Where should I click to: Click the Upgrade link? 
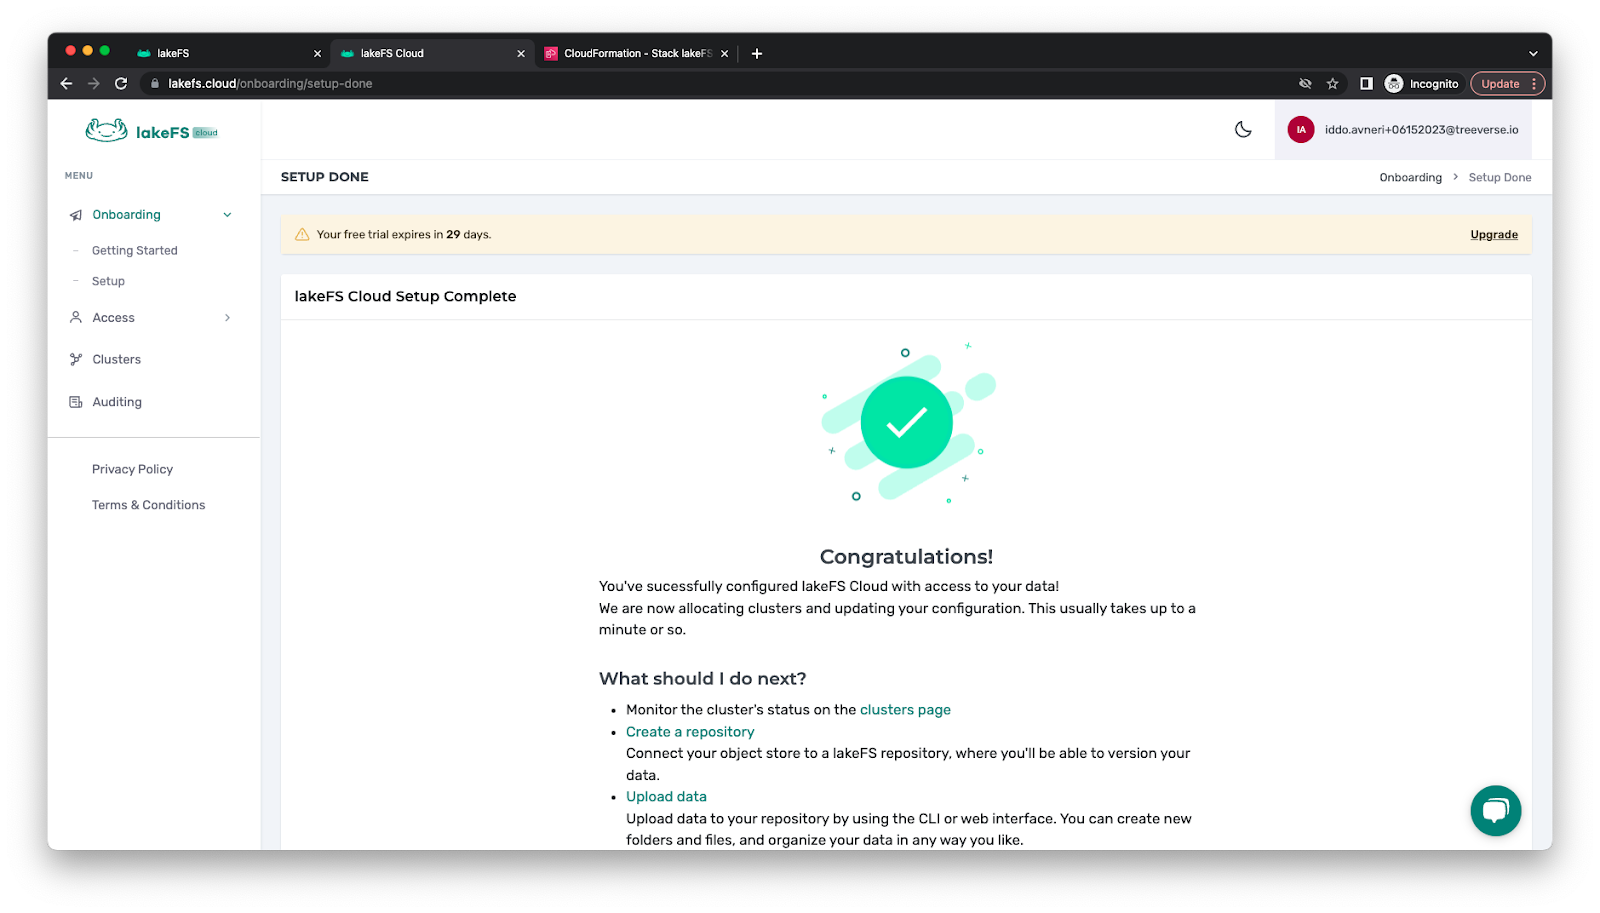point(1494,235)
